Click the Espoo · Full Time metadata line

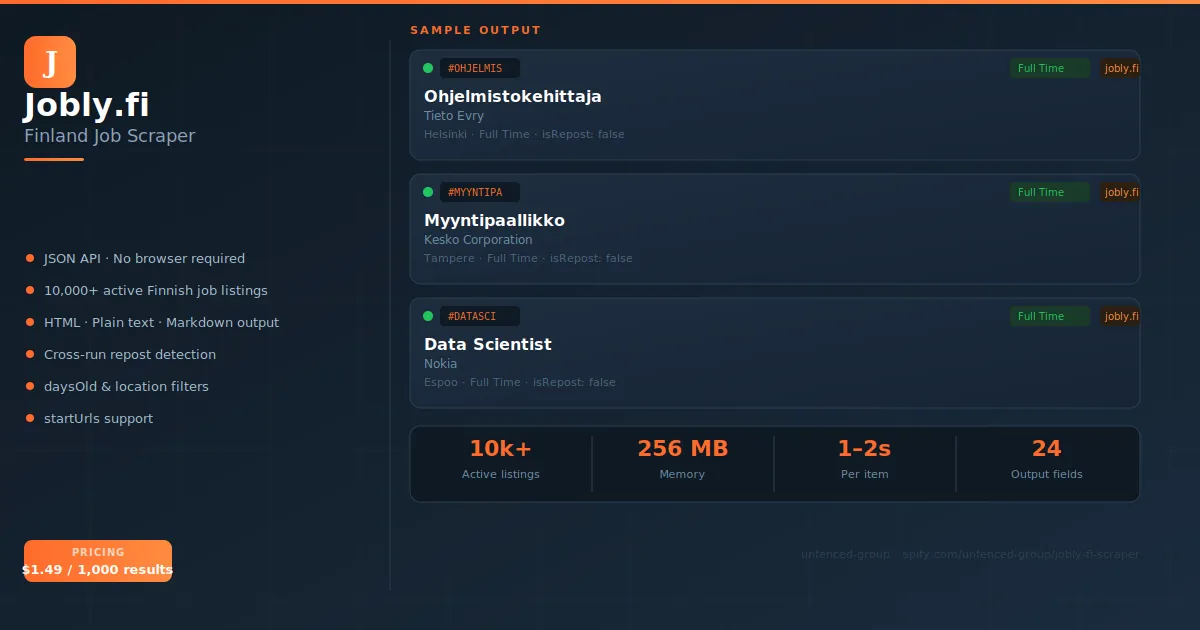520,382
